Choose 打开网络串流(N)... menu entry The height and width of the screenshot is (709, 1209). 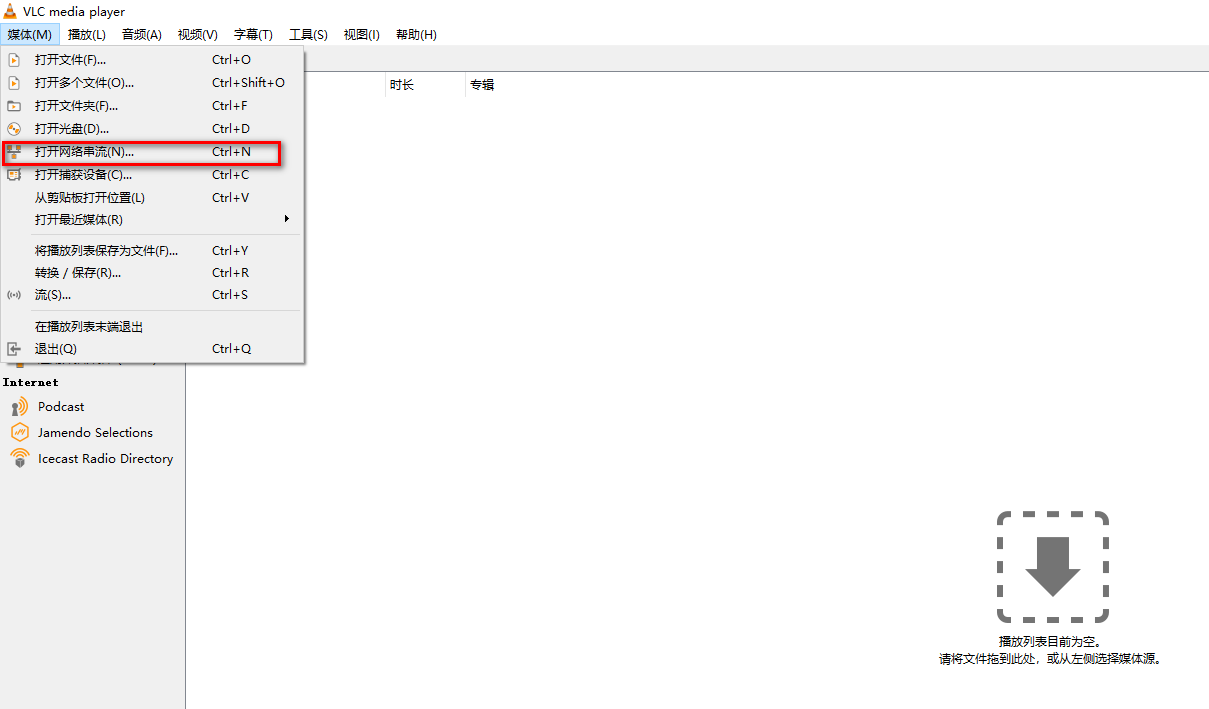click(153, 152)
